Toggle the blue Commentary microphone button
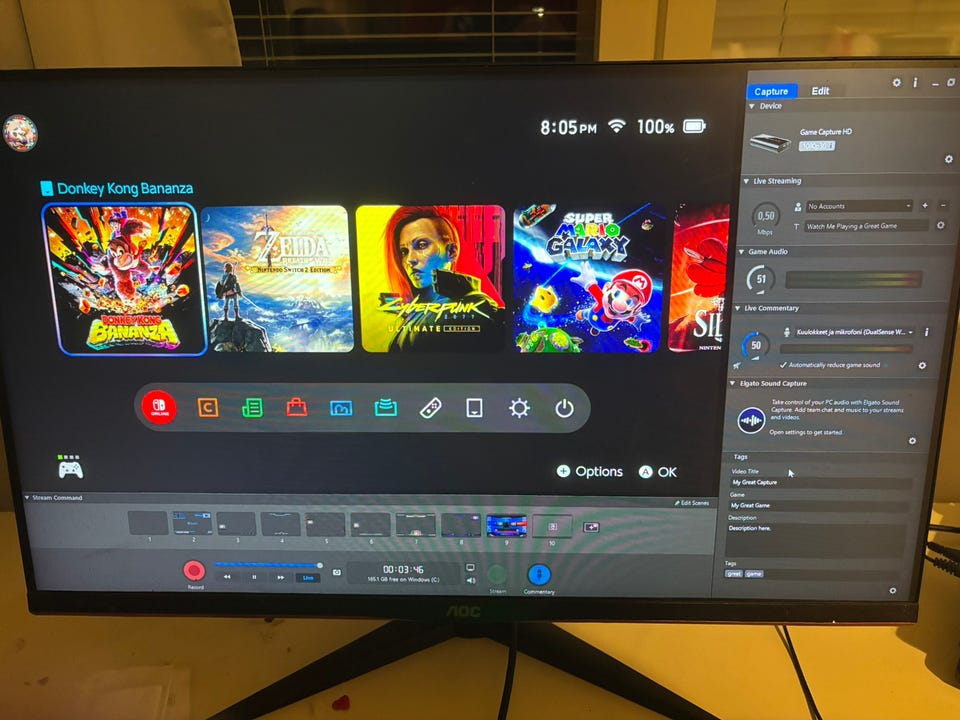Screen dimensions: 960x720 click(539, 574)
